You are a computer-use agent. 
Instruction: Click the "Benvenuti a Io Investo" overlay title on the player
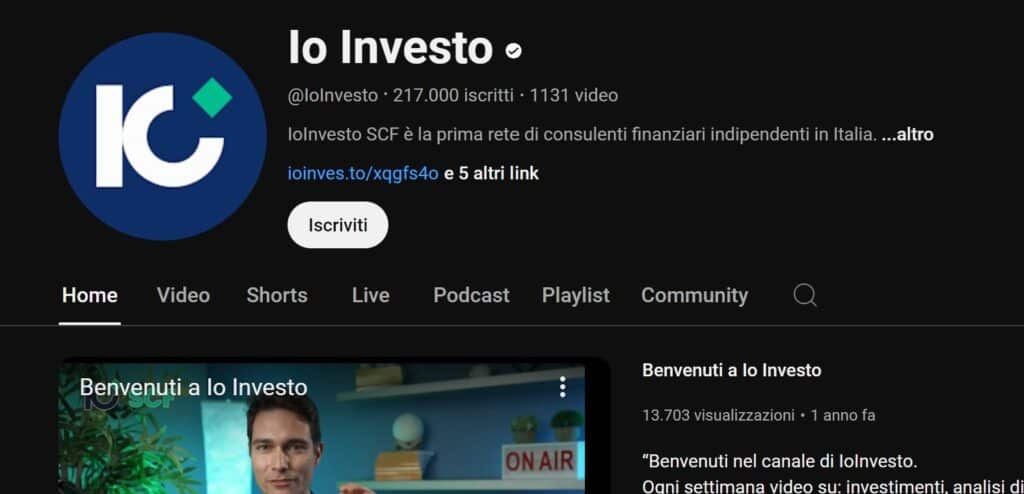tap(193, 387)
